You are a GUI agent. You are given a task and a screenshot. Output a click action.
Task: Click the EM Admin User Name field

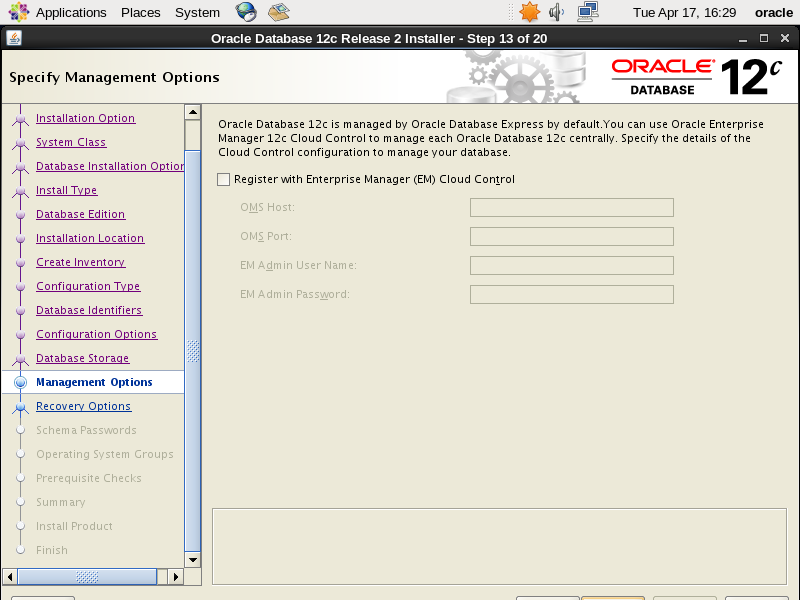(571, 265)
